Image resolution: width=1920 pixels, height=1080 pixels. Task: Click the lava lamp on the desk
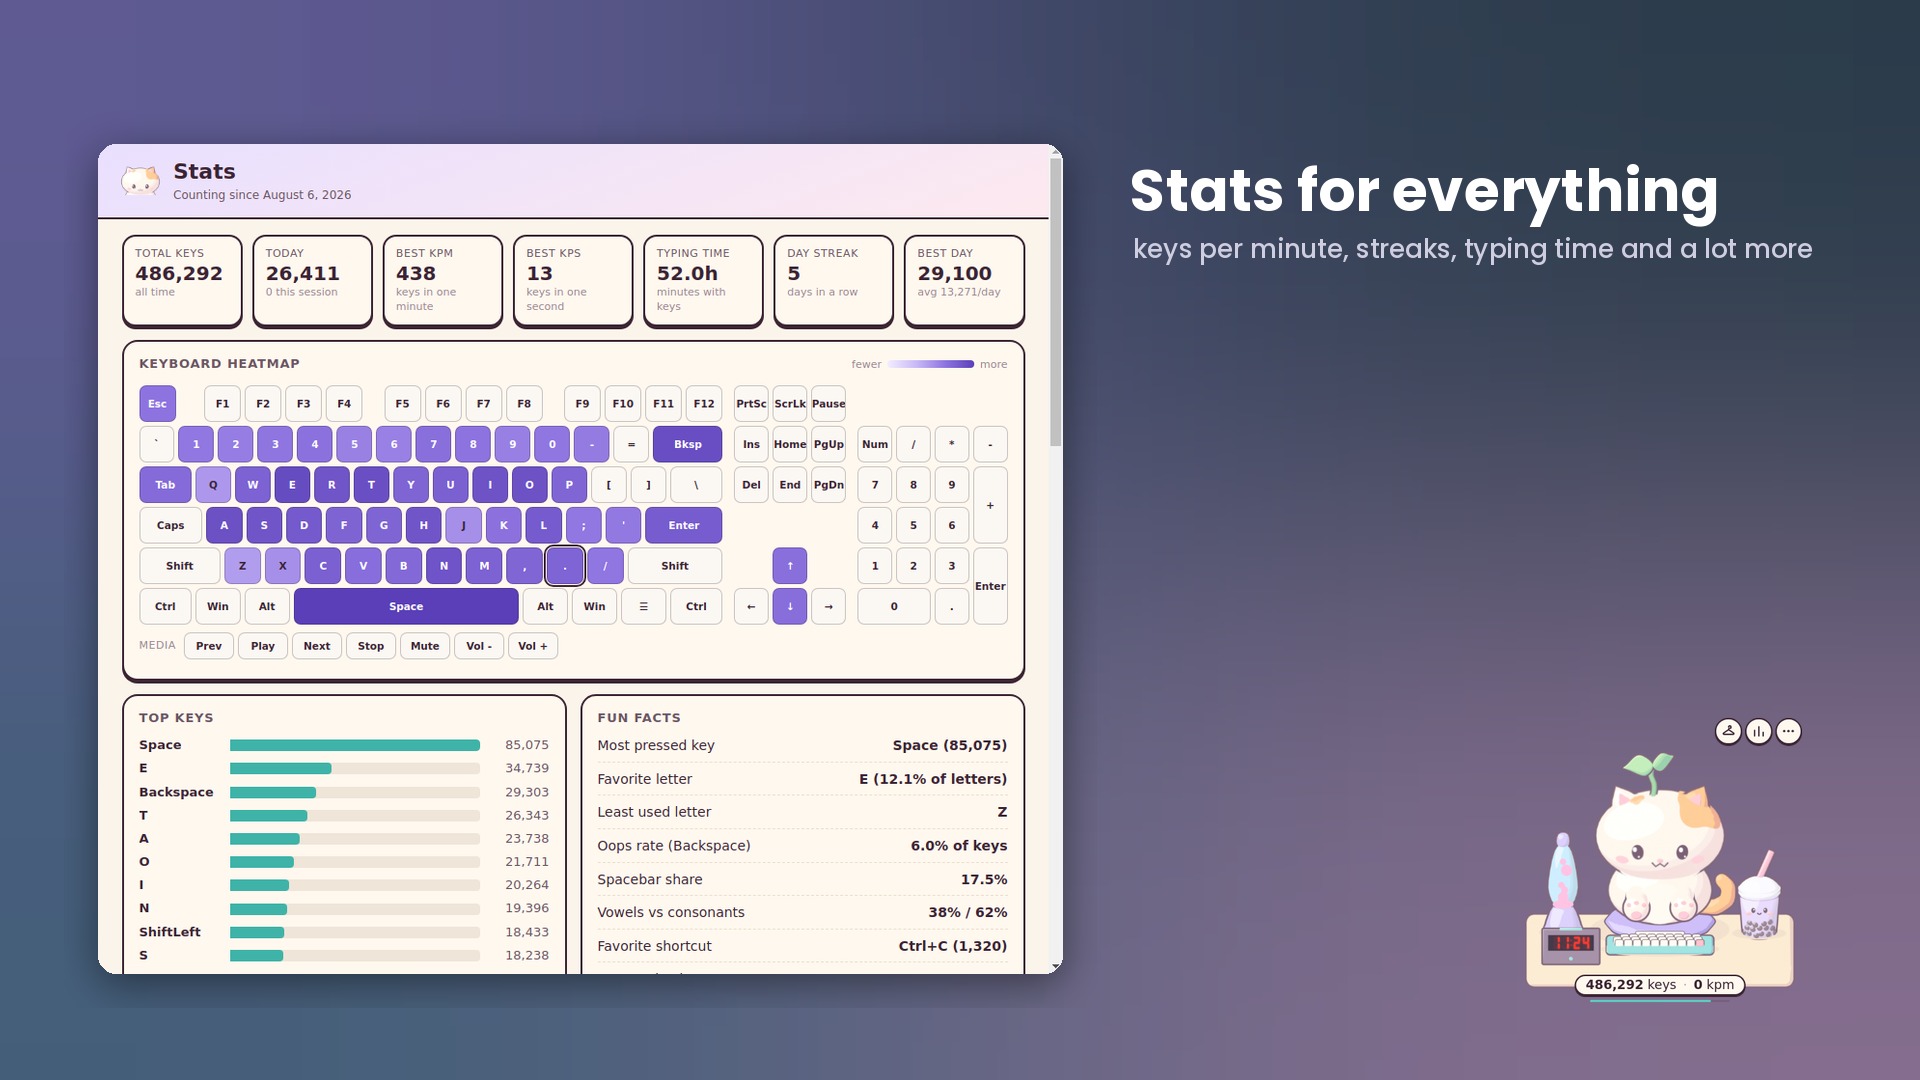tap(1562, 880)
